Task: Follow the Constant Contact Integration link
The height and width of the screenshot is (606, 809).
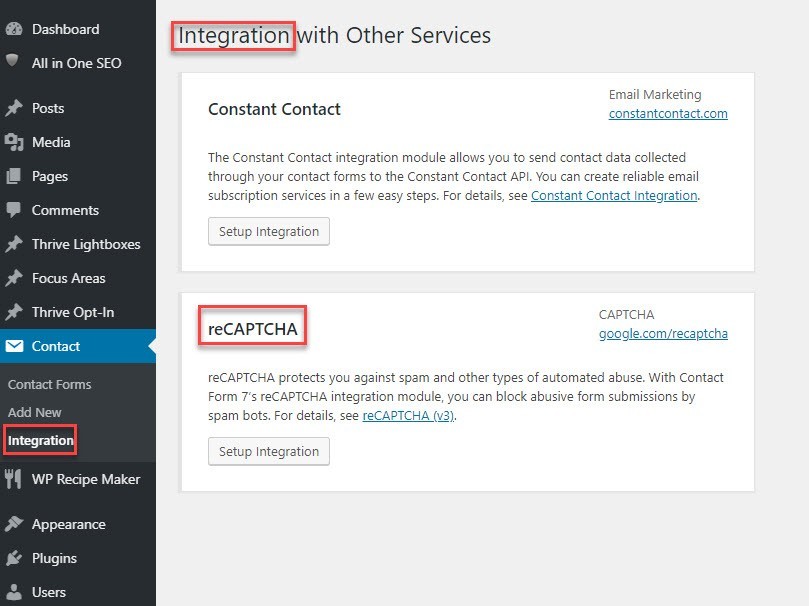Action: pos(614,196)
